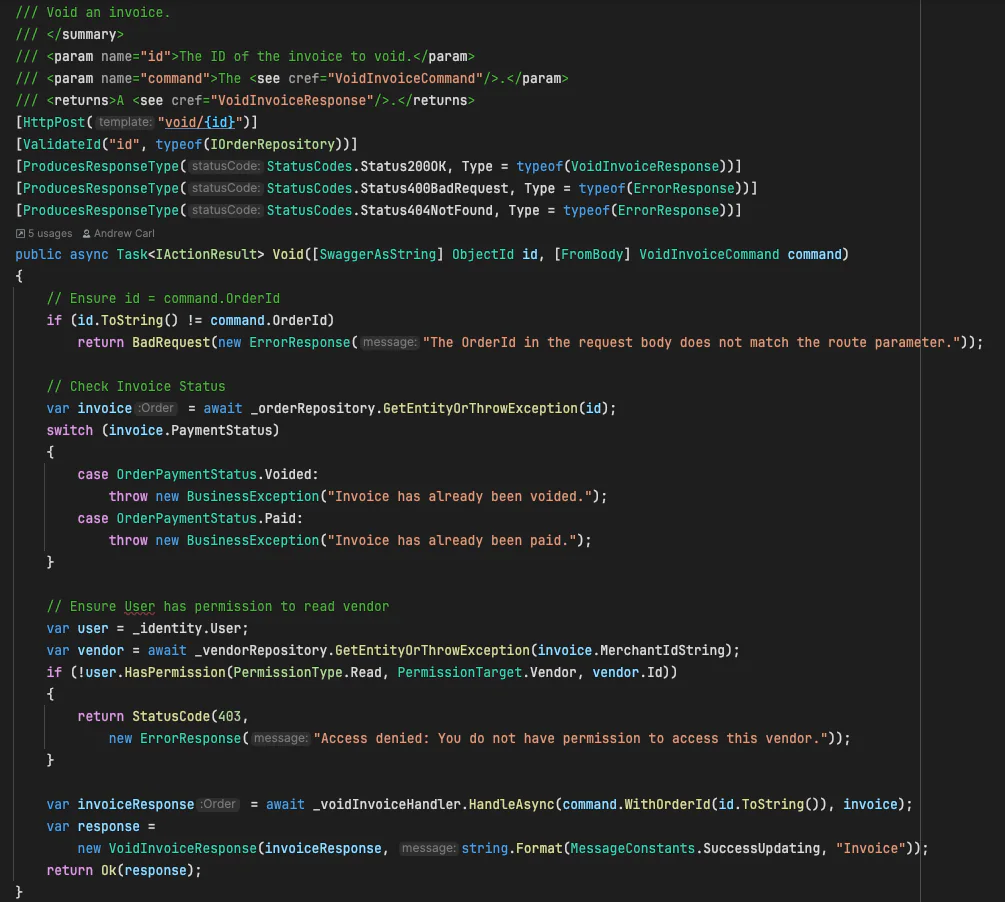Click the _voidInvoiceHandler field reference
The image size is (1005, 902).
(x=386, y=805)
